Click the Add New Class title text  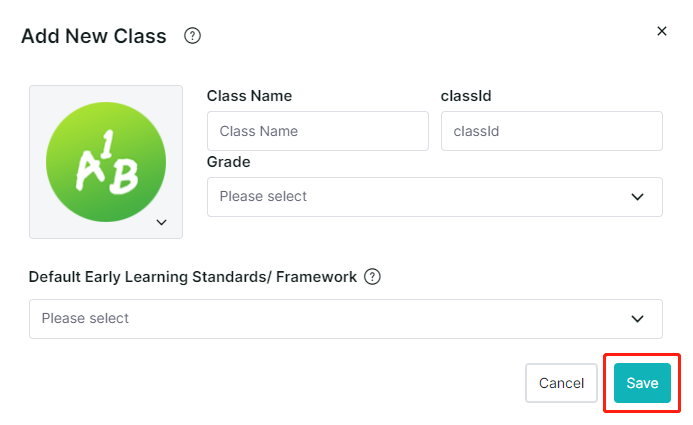coord(94,36)
